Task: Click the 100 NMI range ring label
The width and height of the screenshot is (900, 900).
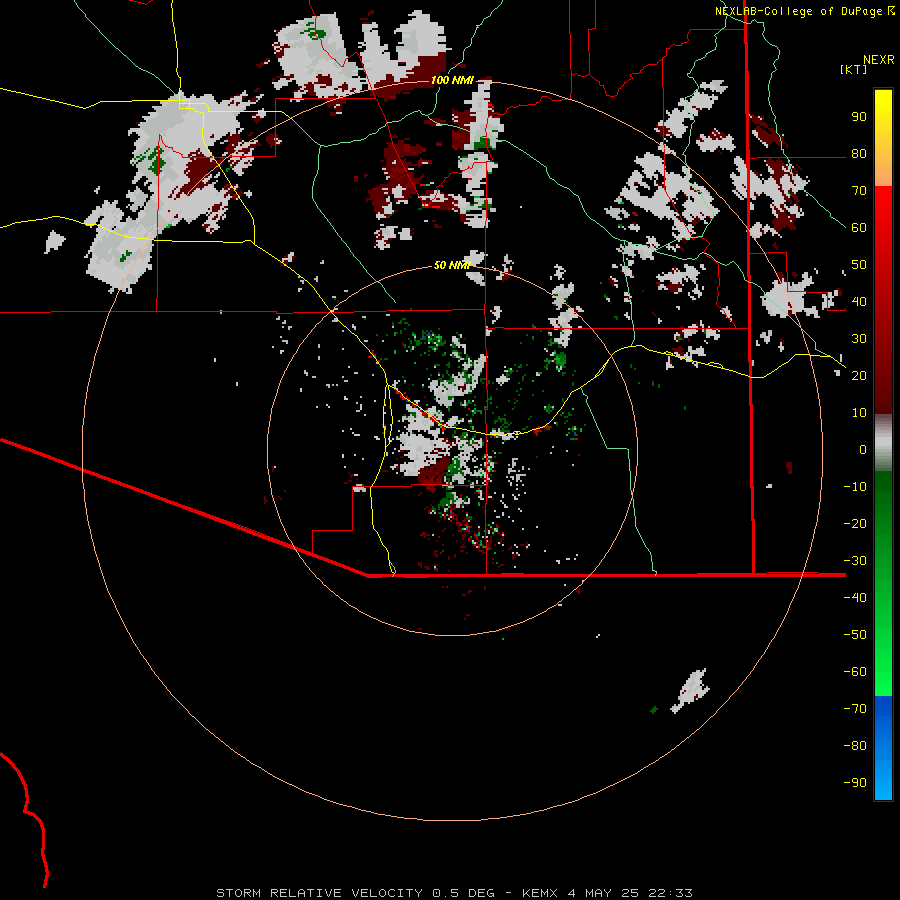Action: (x=452, y=80)
